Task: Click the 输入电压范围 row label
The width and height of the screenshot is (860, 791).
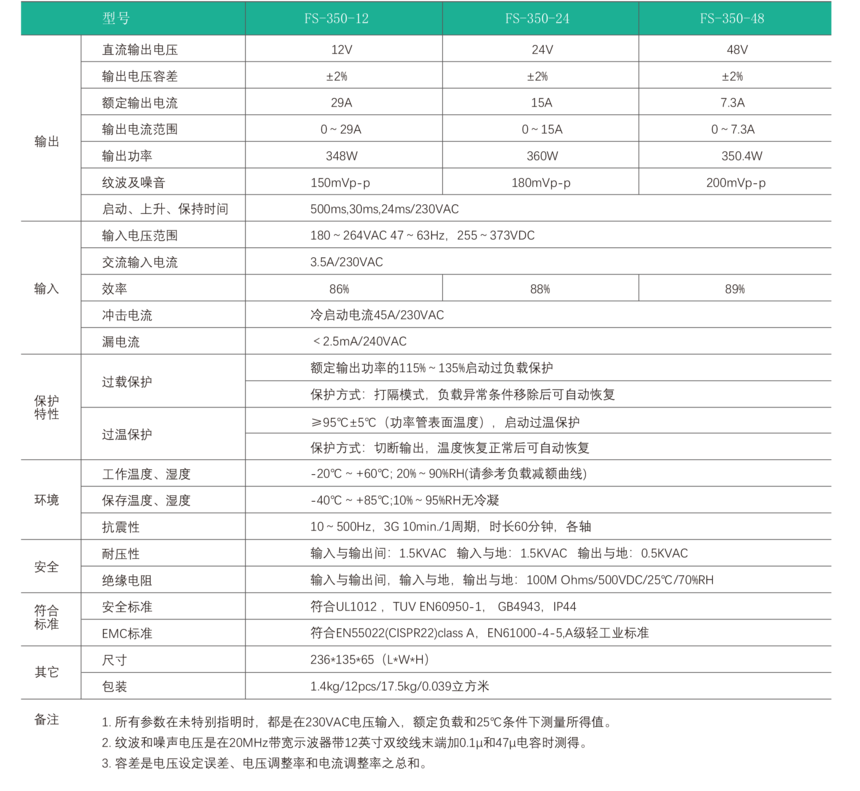Action: point(140,235)
